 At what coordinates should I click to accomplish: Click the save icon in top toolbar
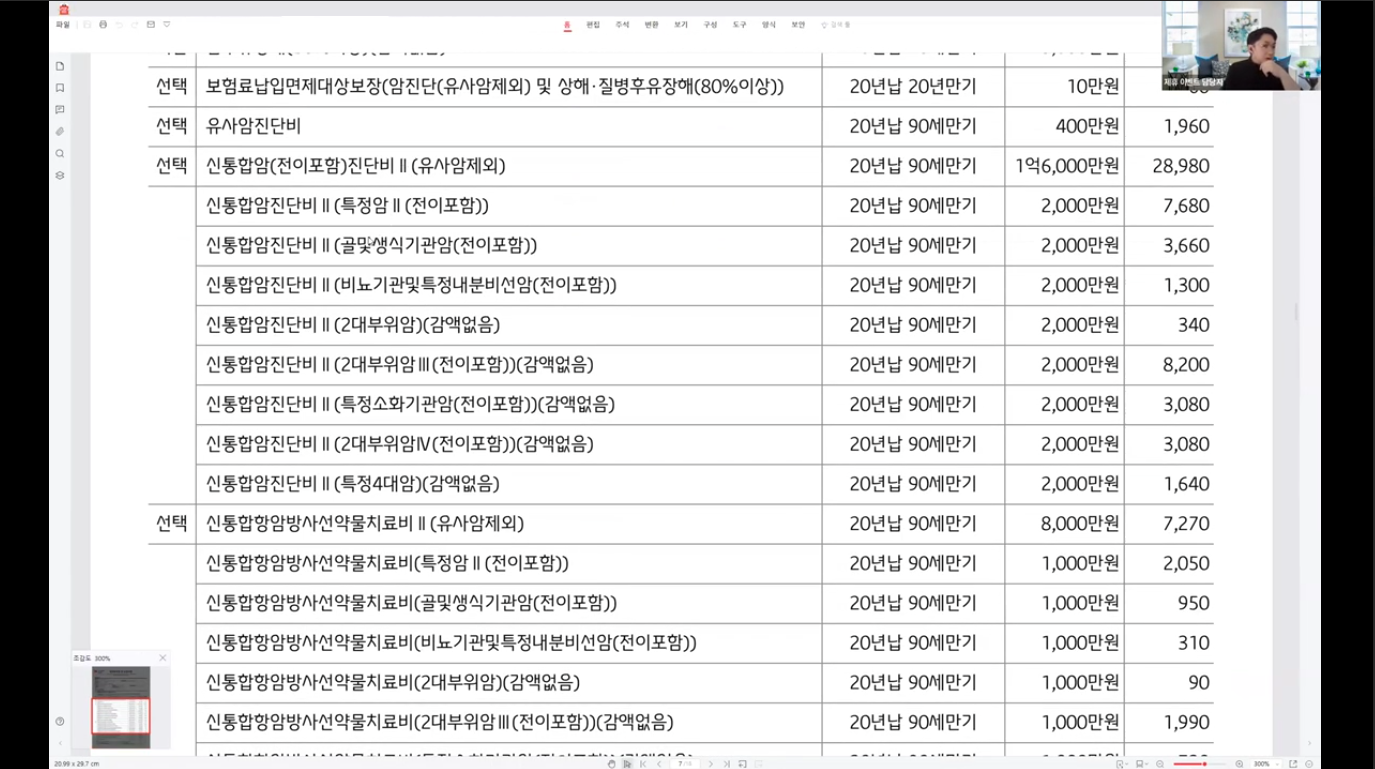87,24
